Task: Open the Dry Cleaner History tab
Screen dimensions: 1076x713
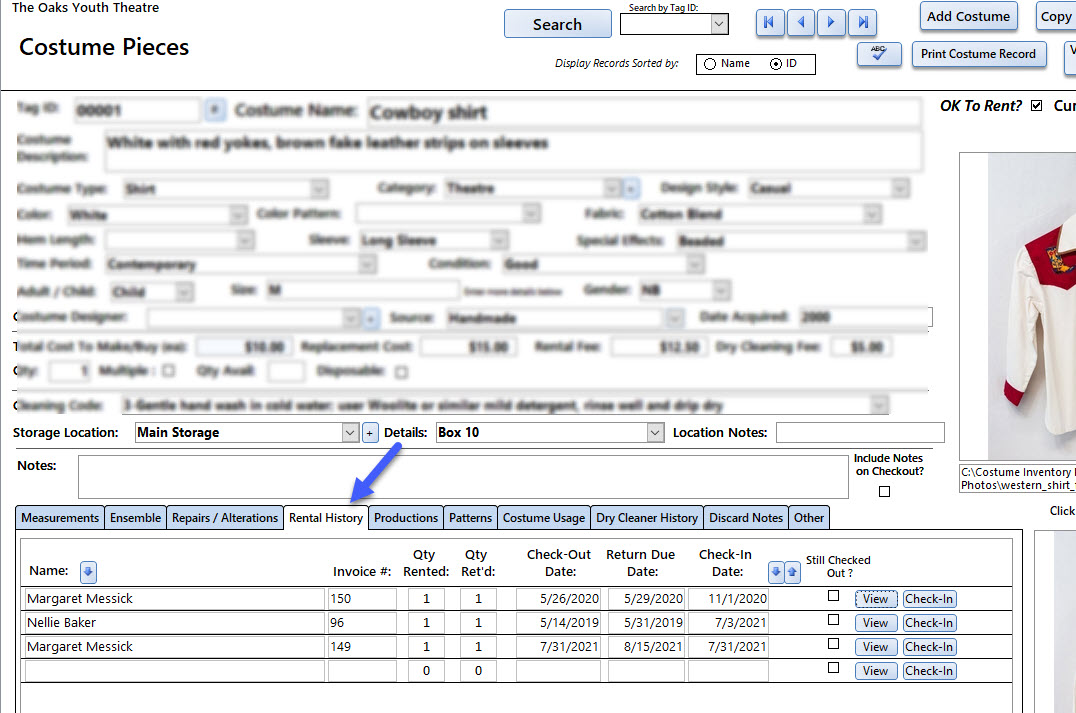Action: coord(647,518)
